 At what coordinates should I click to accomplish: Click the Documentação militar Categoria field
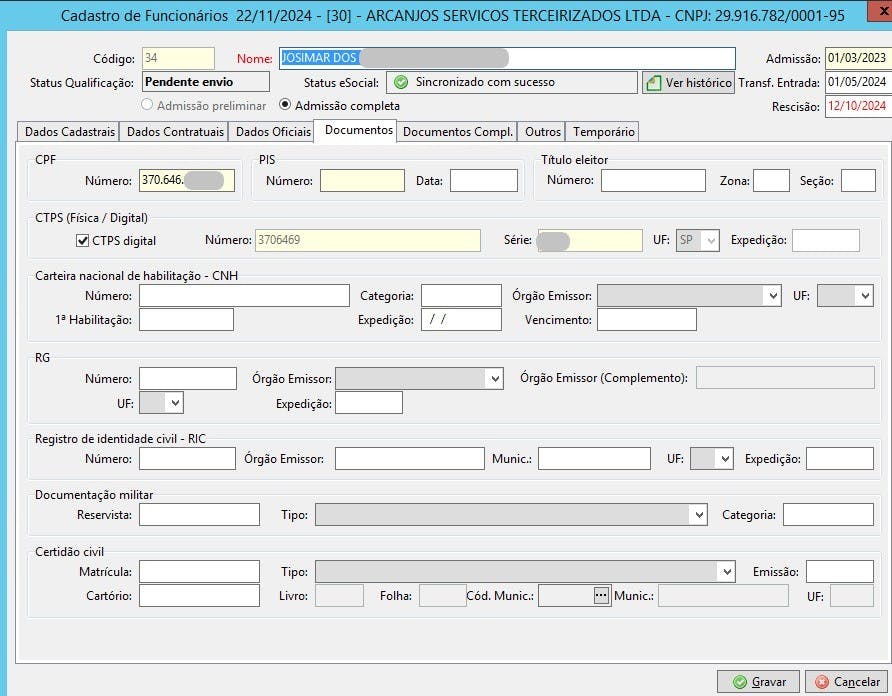coord(828,515)
